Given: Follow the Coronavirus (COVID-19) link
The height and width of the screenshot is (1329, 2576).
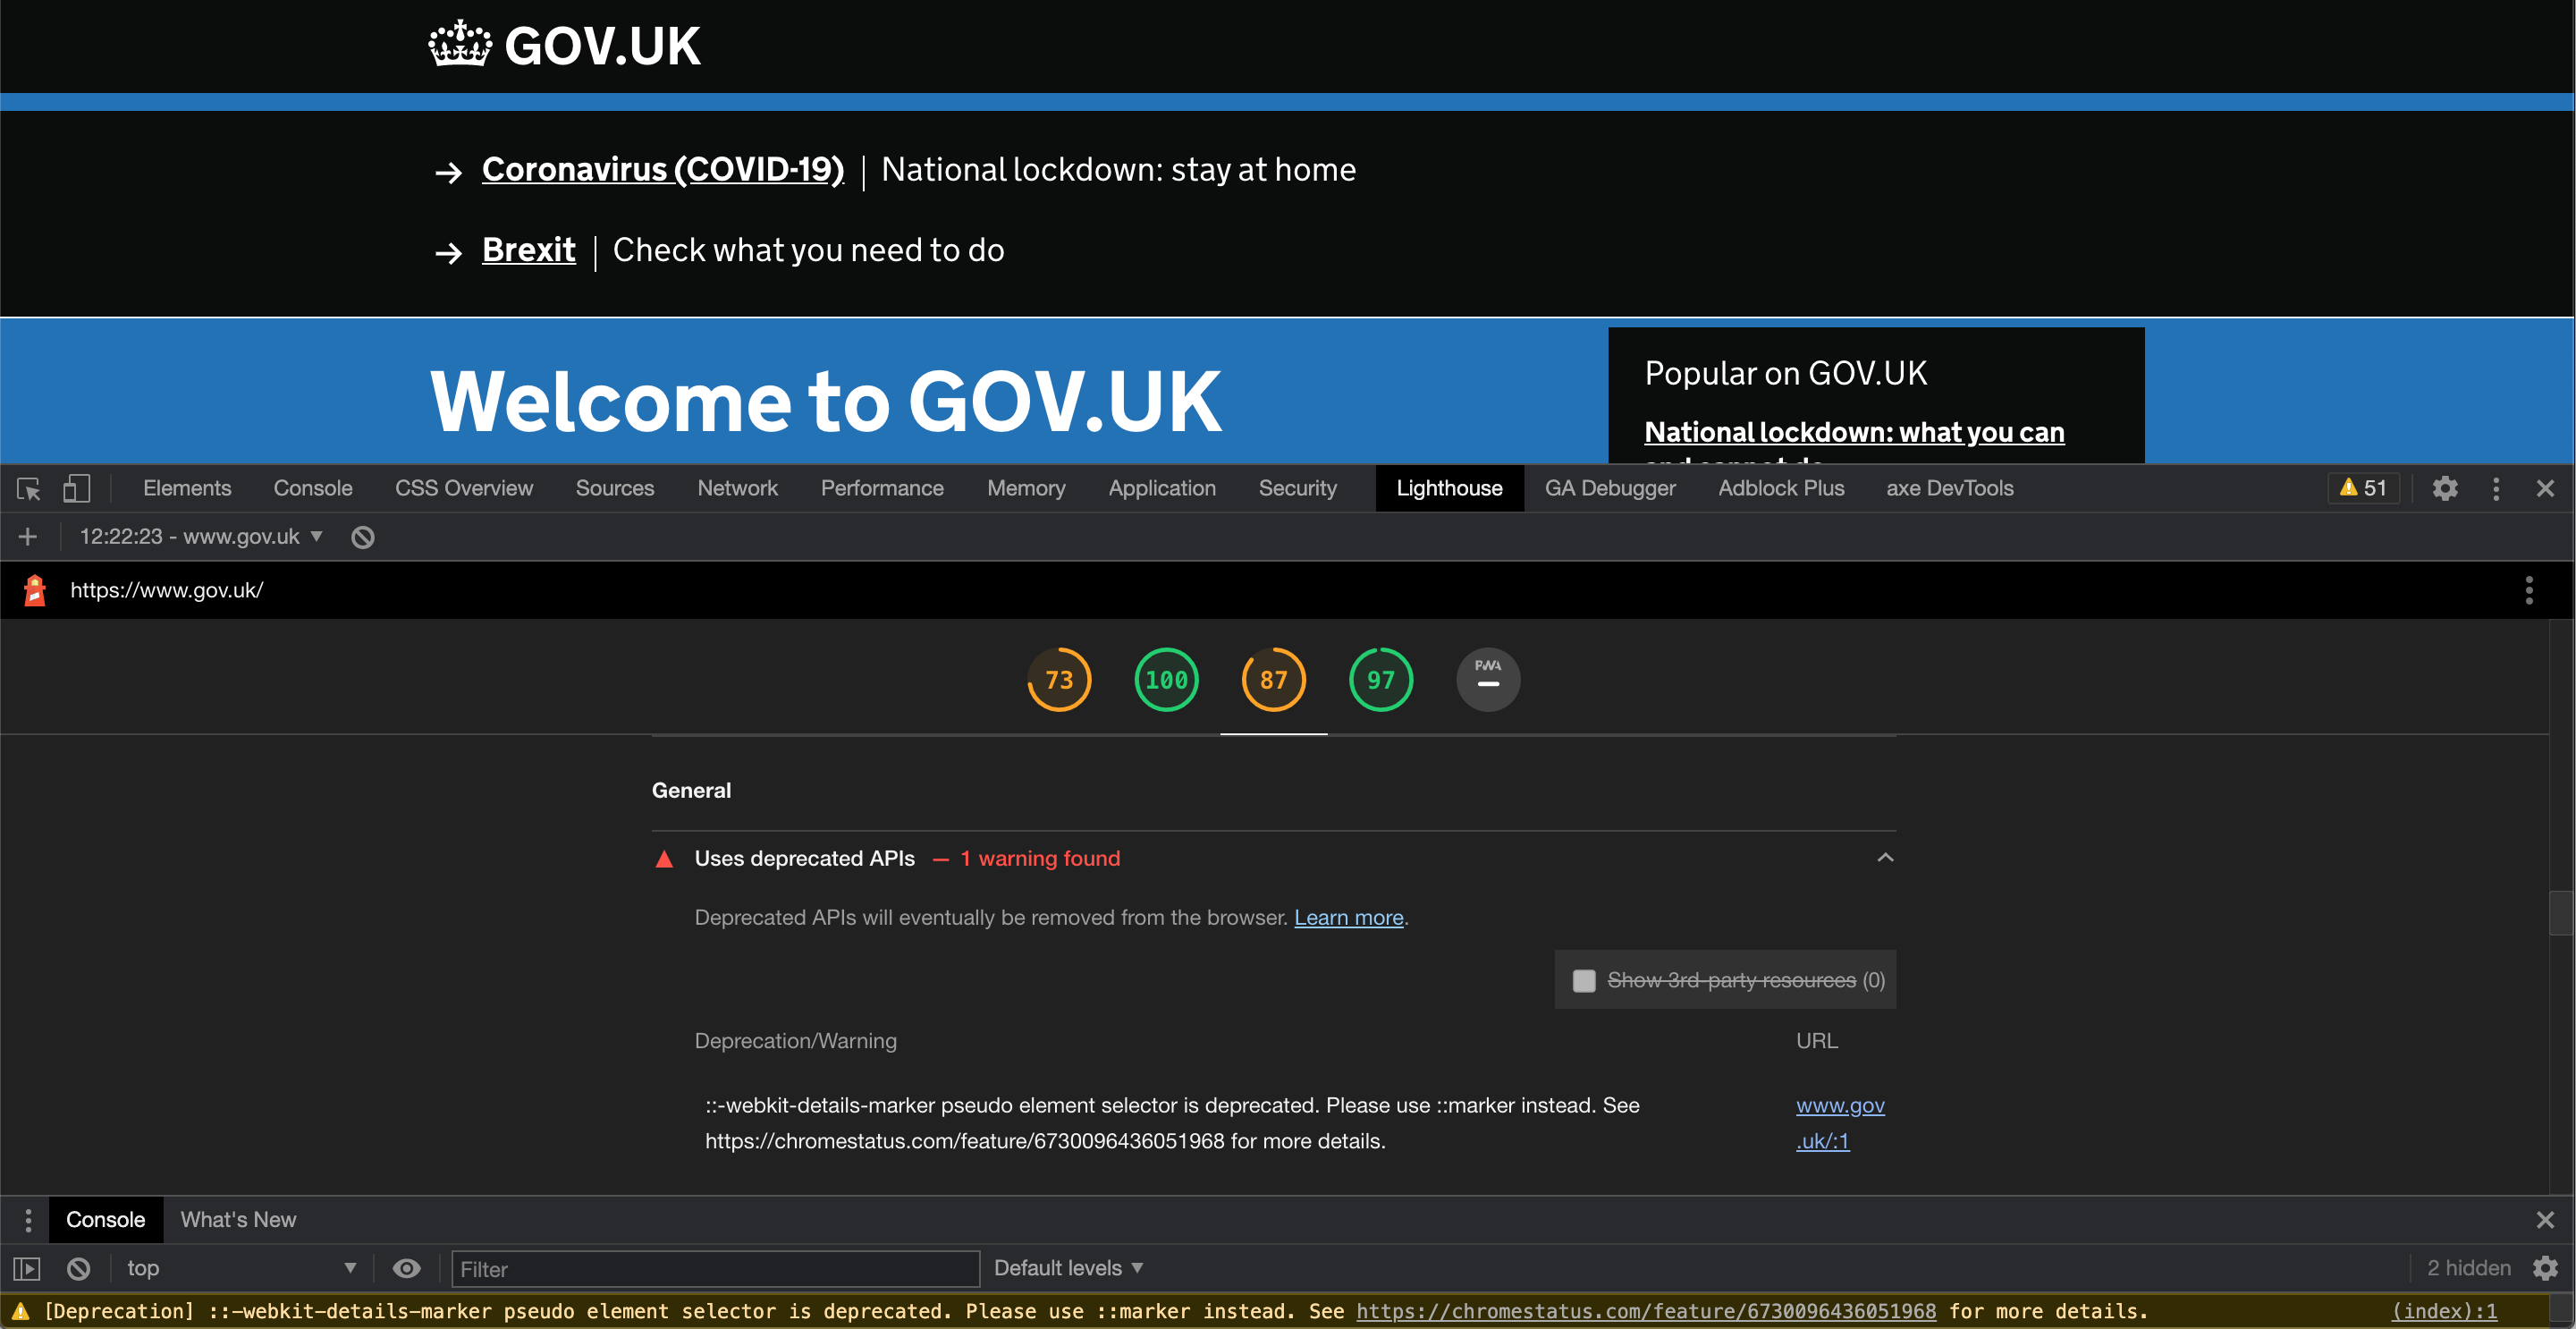Looking at the screenshot, I should pos(663,170).
